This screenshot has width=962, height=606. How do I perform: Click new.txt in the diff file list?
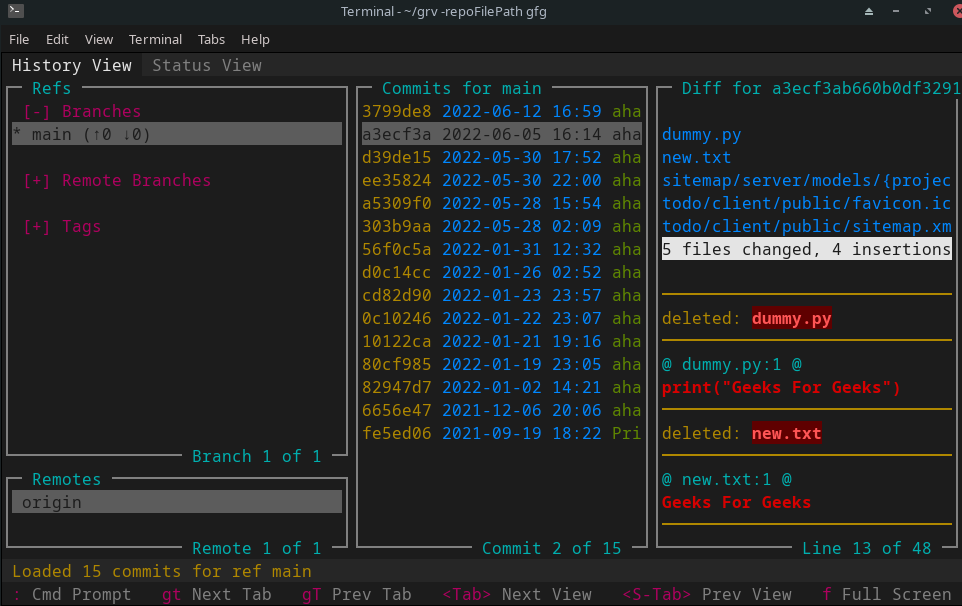pyautogui.click(x=696, y=158)
